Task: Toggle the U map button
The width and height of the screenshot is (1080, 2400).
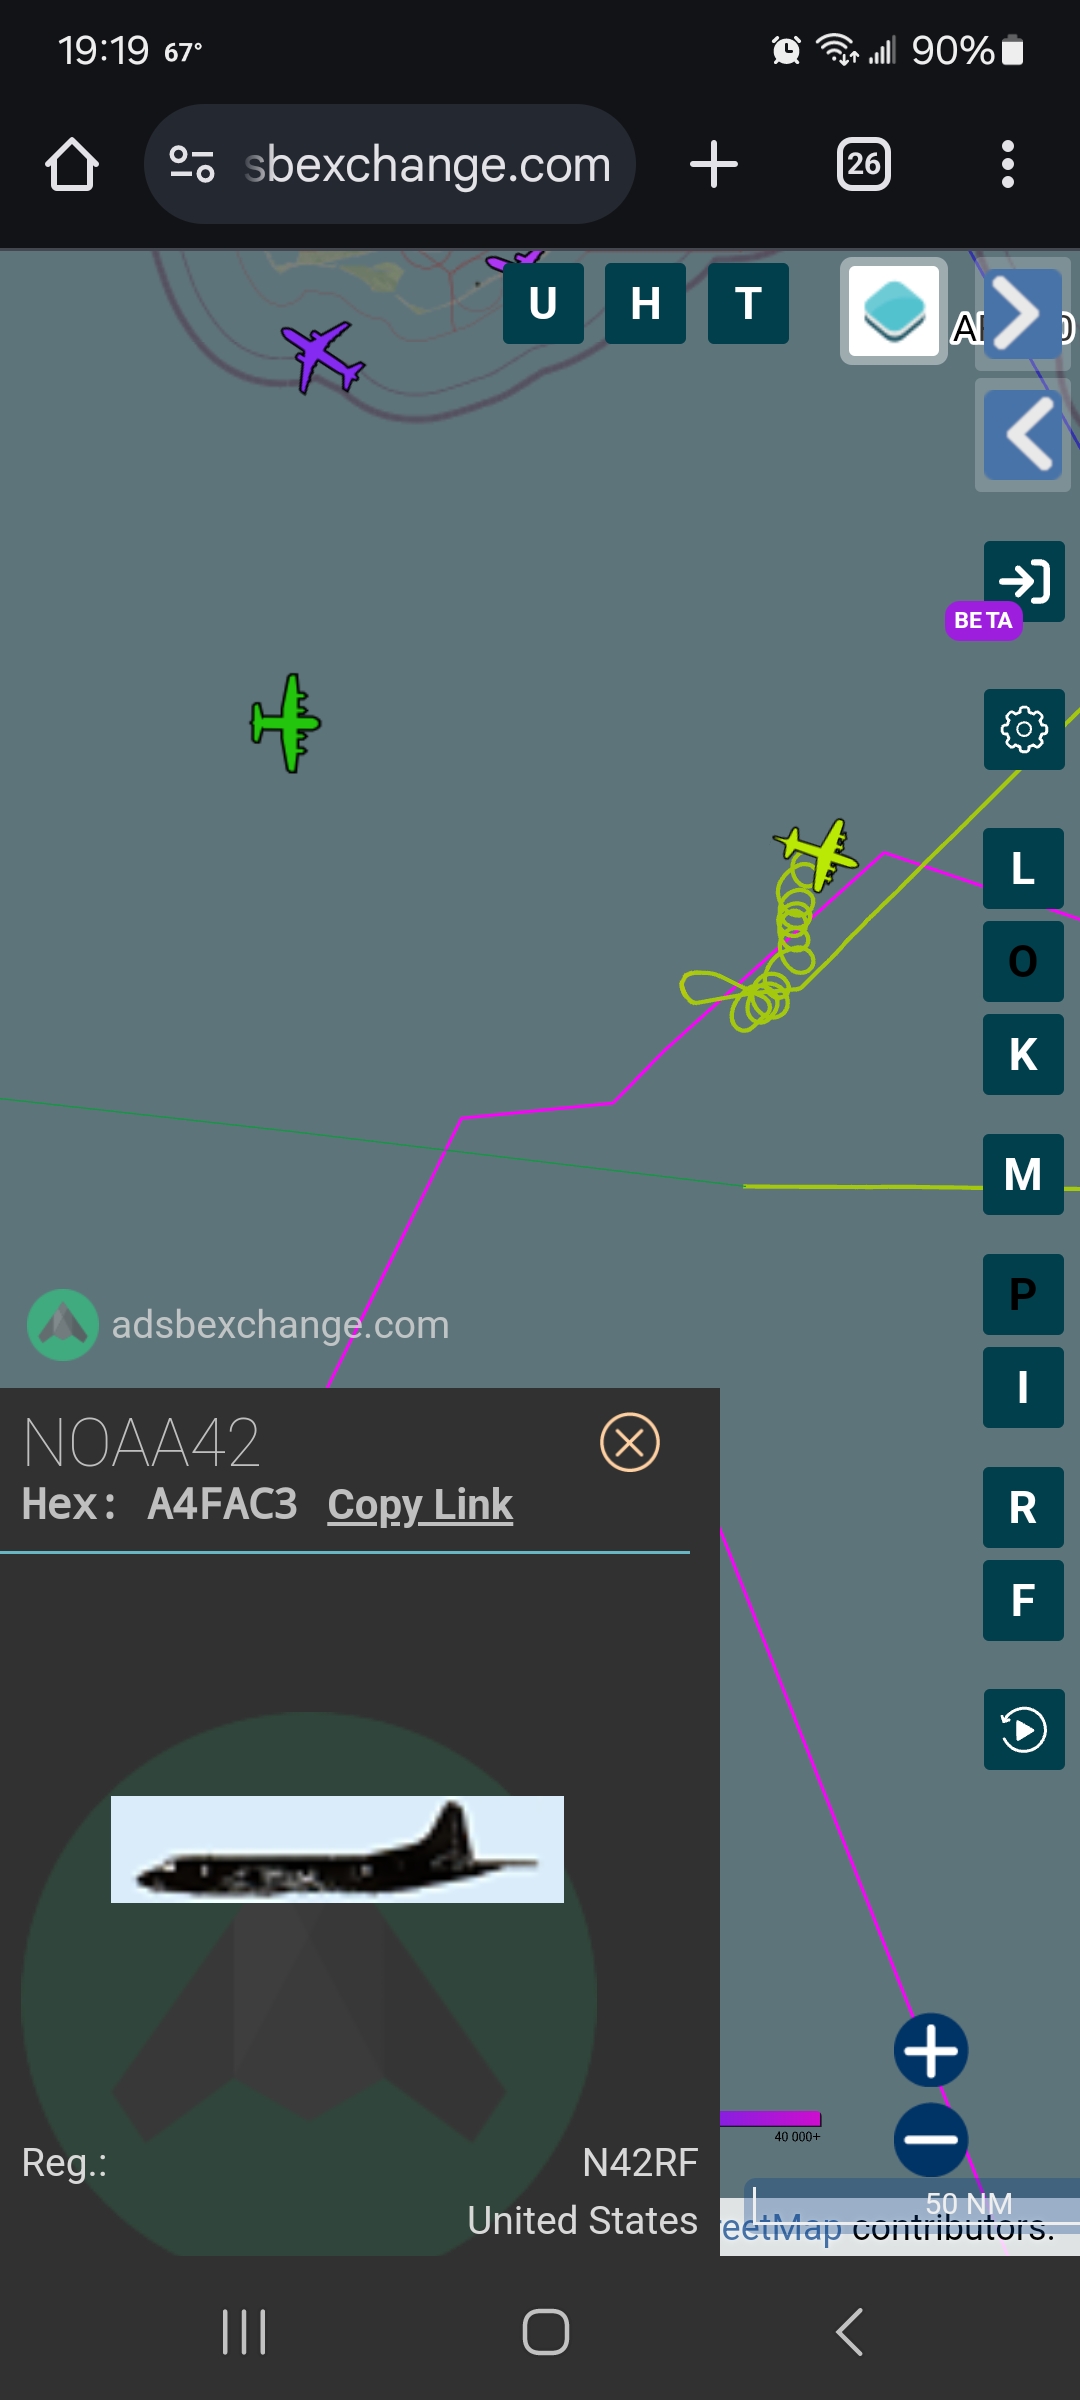Action: coord(543,303)
